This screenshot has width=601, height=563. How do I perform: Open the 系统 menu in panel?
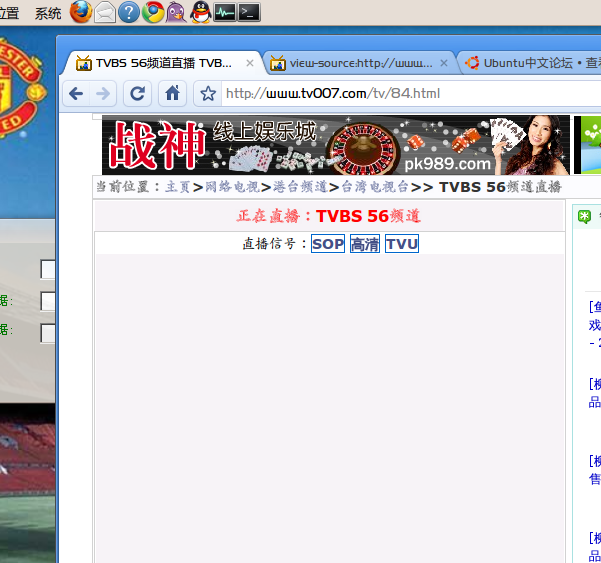pos(48,13)
